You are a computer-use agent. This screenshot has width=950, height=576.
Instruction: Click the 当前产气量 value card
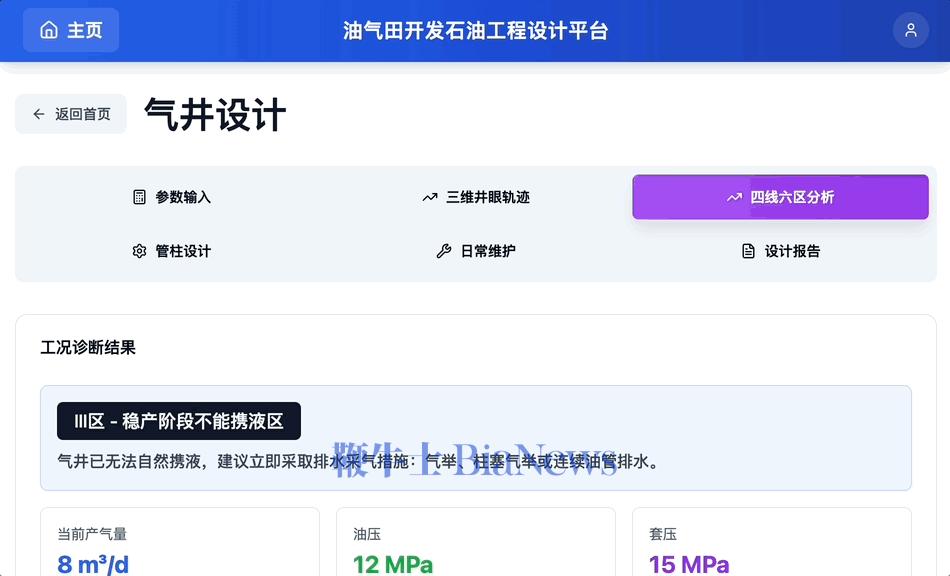tap(180, 545)
